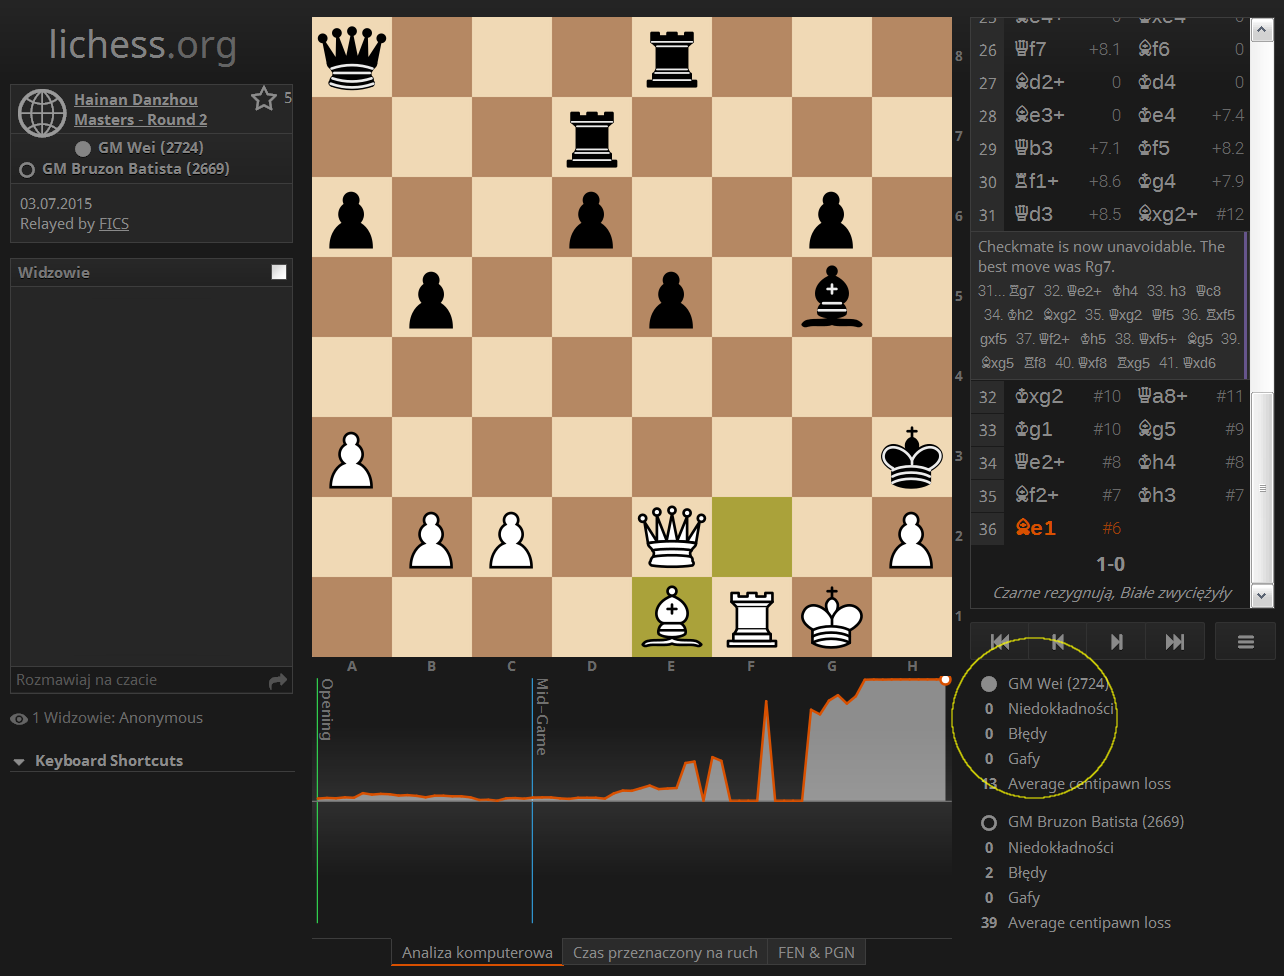Viewport: 1284px width, 976px height.
Task: Click the white queen on e2
Action: 672,537
